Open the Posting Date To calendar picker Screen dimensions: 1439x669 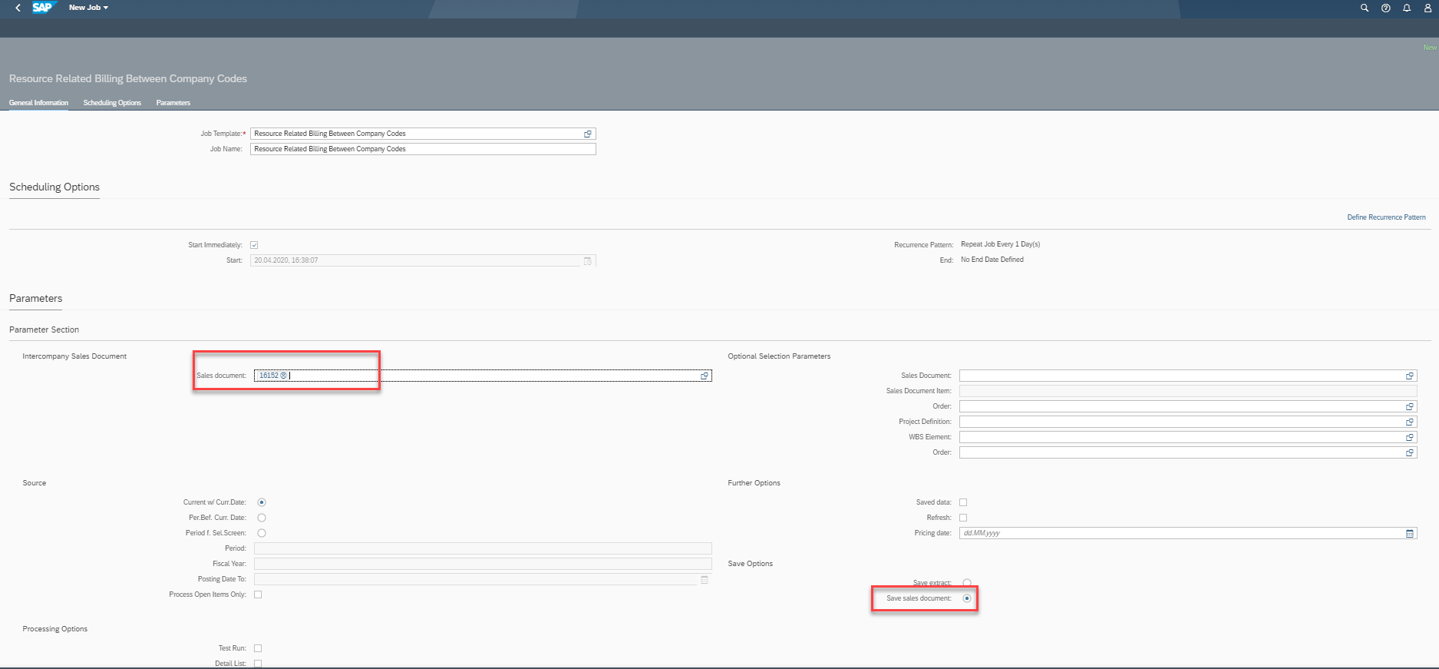703,578
